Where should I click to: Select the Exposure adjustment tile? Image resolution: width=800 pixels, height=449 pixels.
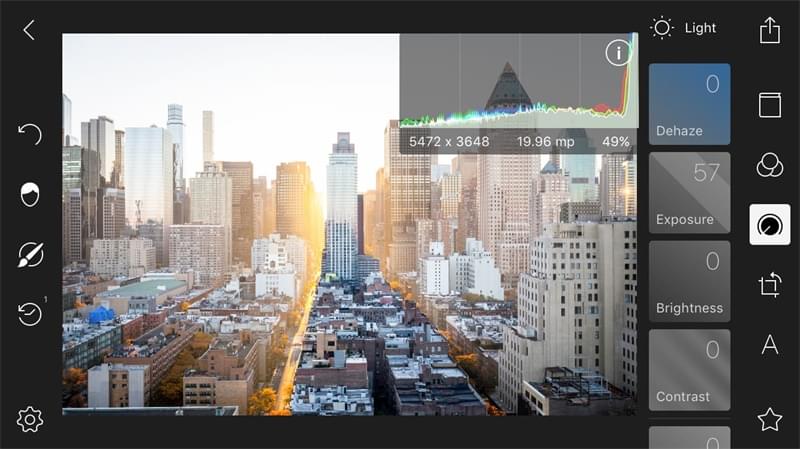(689, 193)
